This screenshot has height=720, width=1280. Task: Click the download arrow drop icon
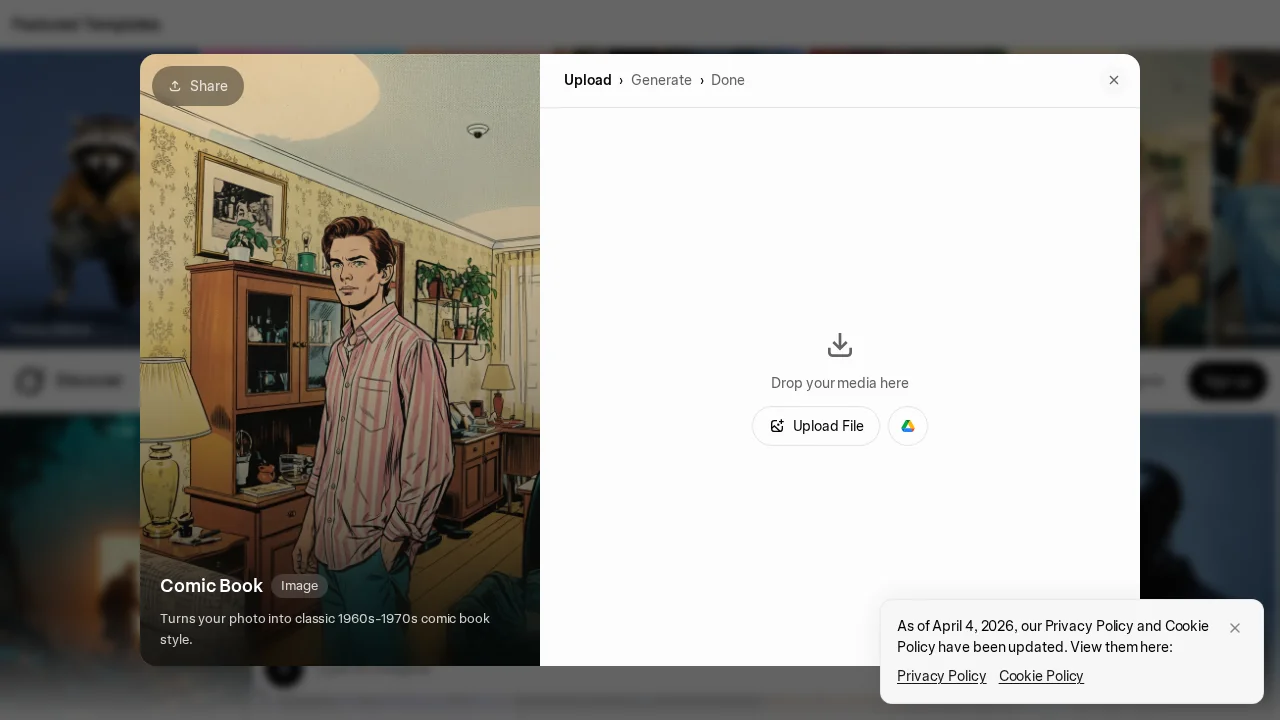(840, 345)
